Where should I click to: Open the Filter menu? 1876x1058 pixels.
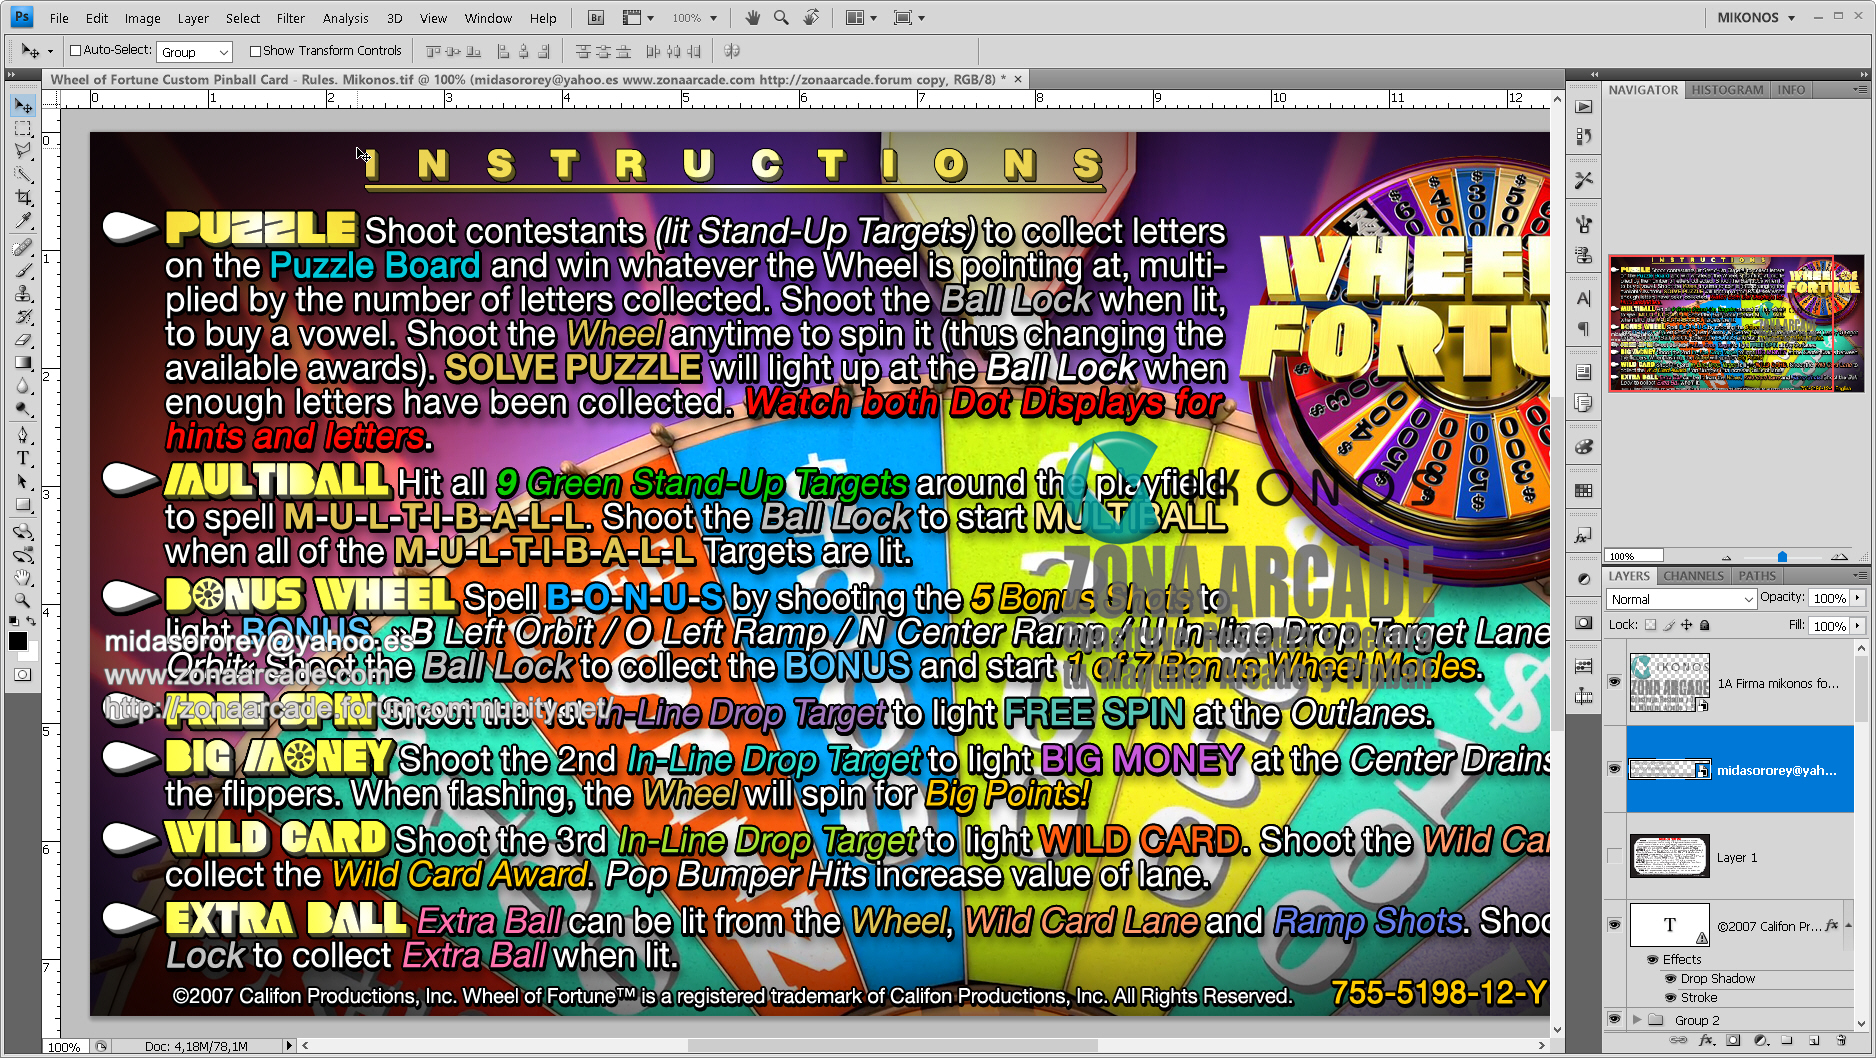[x=290, y=17]
